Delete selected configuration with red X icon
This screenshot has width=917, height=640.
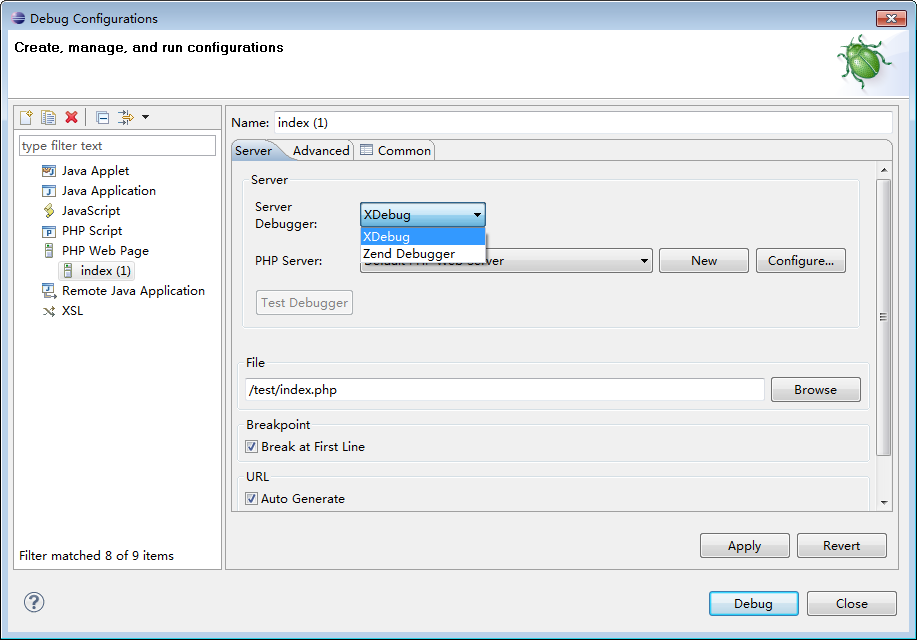[x=71, y=118]
